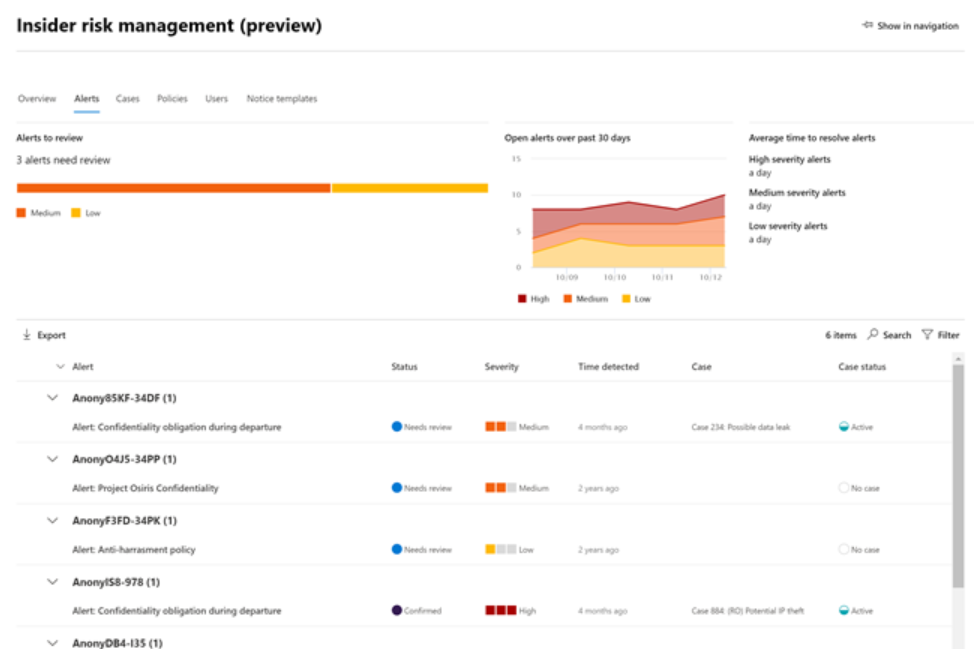The height and width of the screenshot is (649, 974).
Task: Click the Search magnifier icon
Action: point(873,335)
